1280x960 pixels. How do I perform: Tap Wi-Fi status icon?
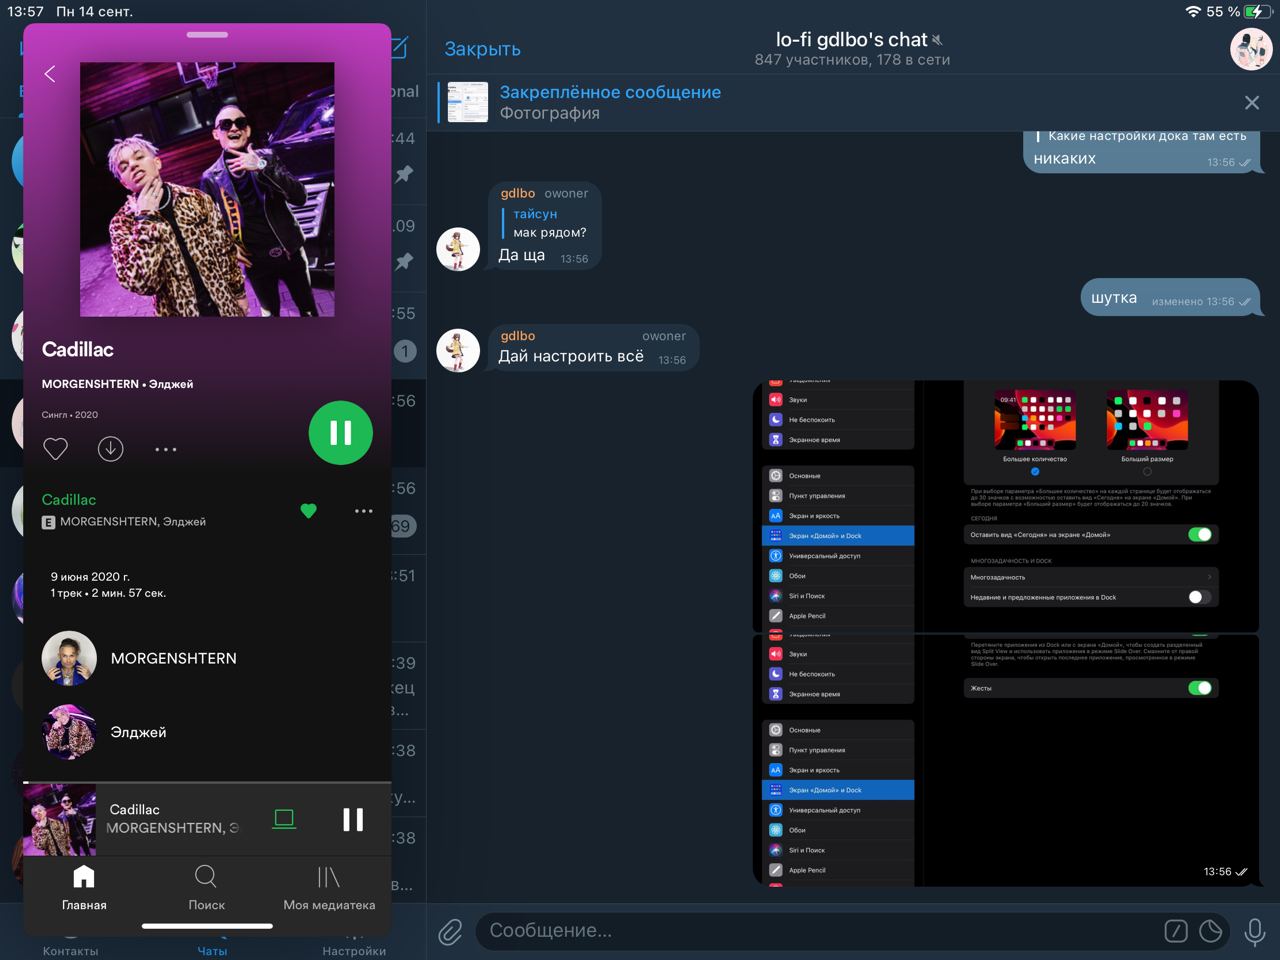coord(1193,11)
